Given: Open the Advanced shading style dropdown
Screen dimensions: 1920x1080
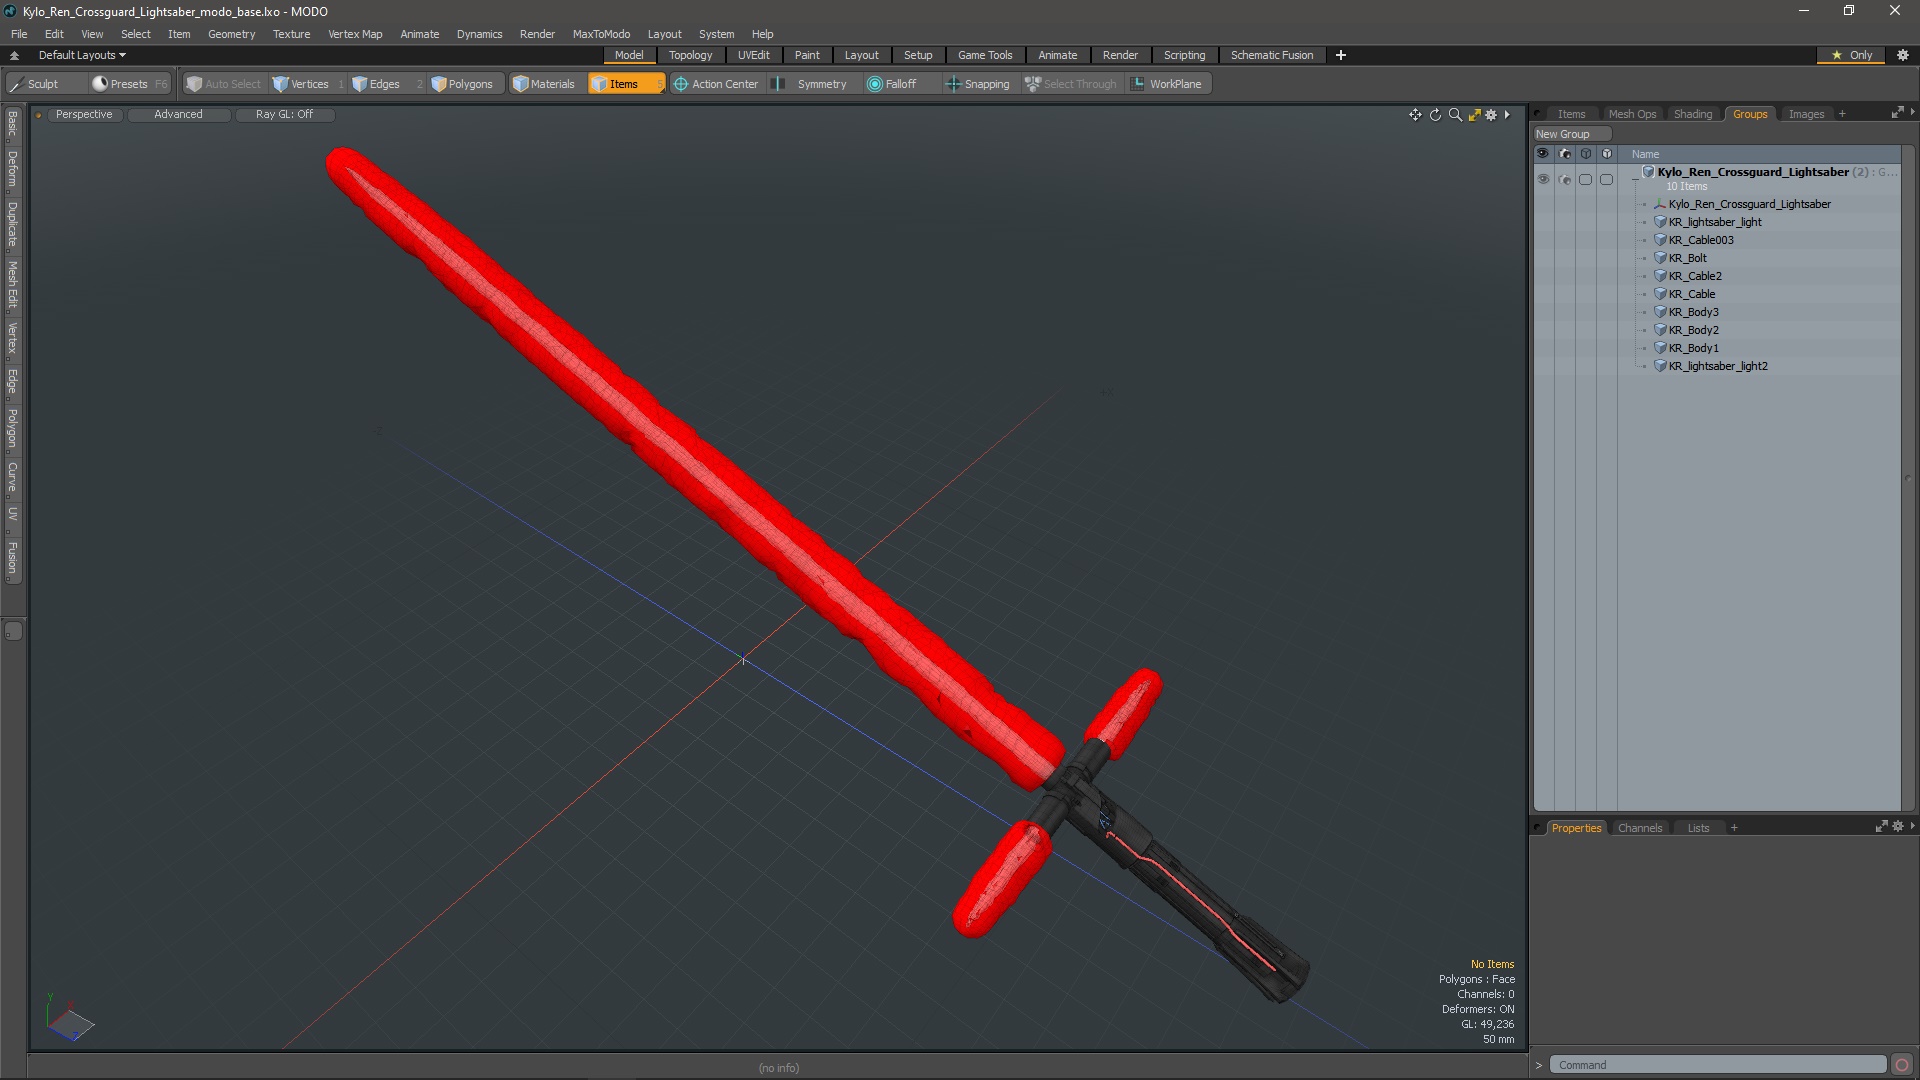Looking at the screenshot, I should pos(178,114).
